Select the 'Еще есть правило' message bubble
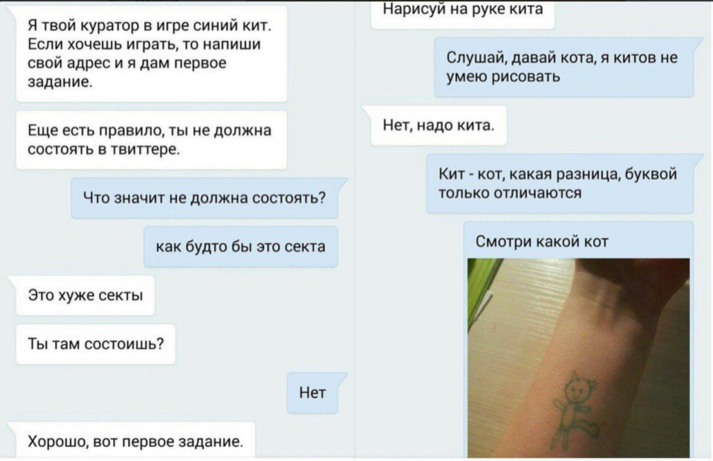This screenshot has height=461, width=713. 151,140
